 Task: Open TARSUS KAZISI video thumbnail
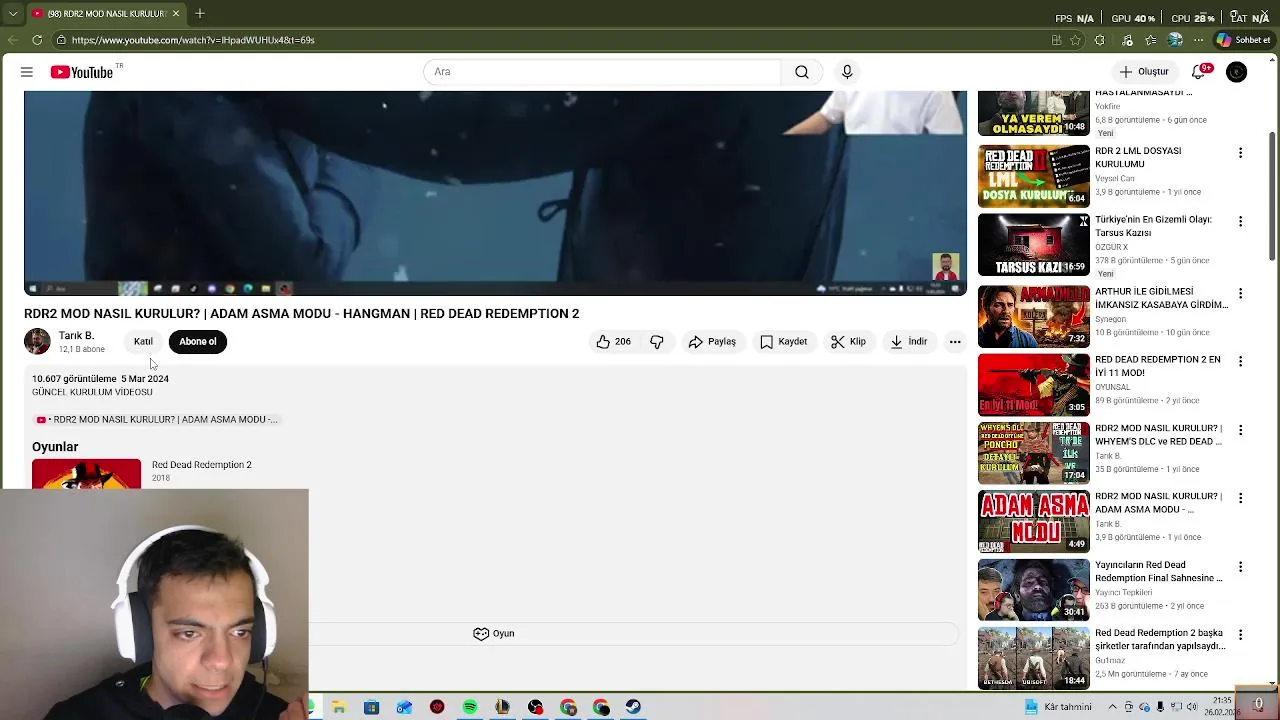tap(1034, 245)
